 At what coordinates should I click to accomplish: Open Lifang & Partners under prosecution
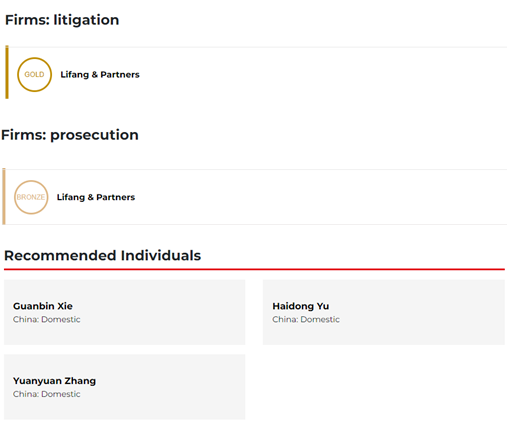(x=96, y=197)
